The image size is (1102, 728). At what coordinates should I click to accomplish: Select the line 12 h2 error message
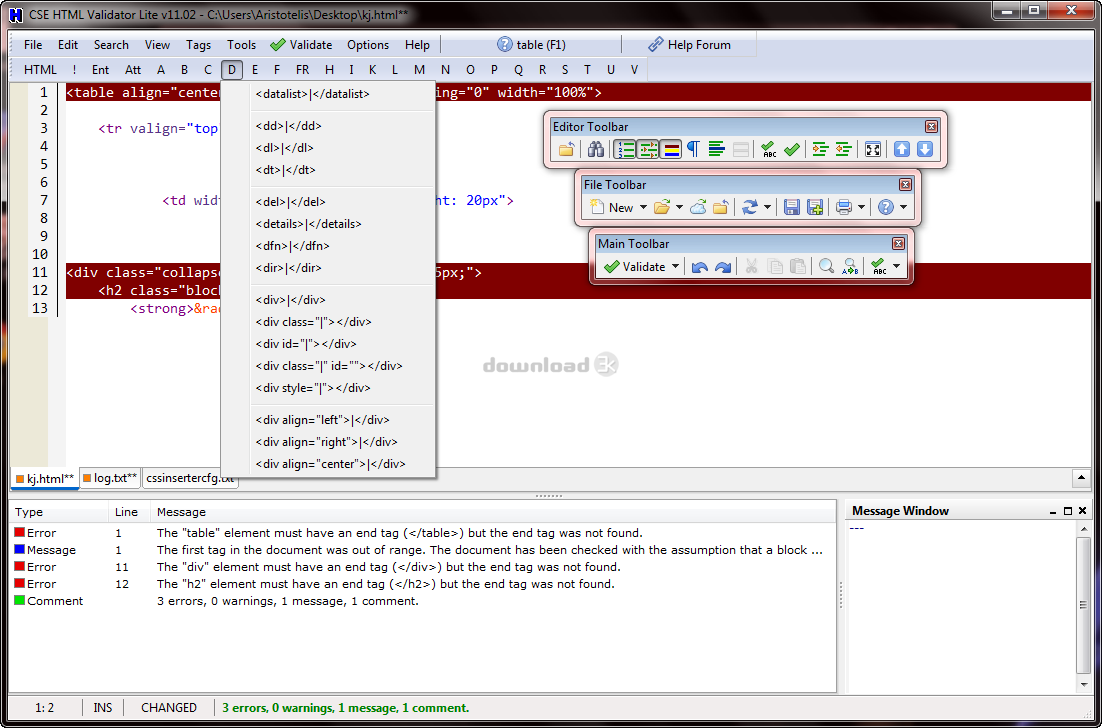[385, 584]
